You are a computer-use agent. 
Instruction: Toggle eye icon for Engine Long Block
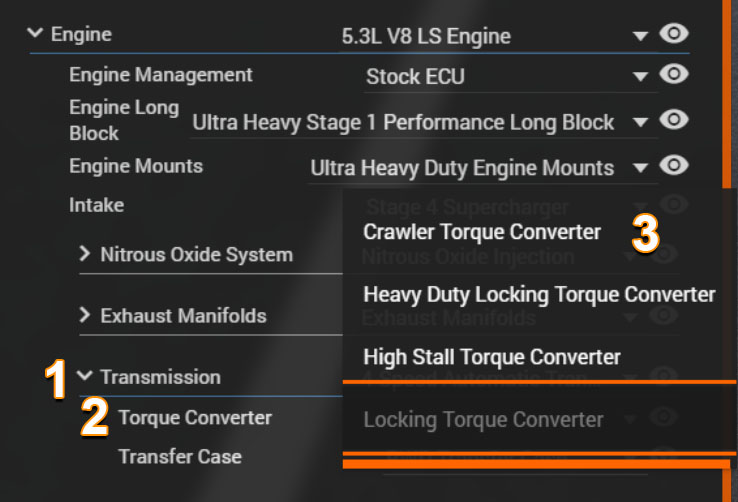pyautogui.click(x=674, y=119)
